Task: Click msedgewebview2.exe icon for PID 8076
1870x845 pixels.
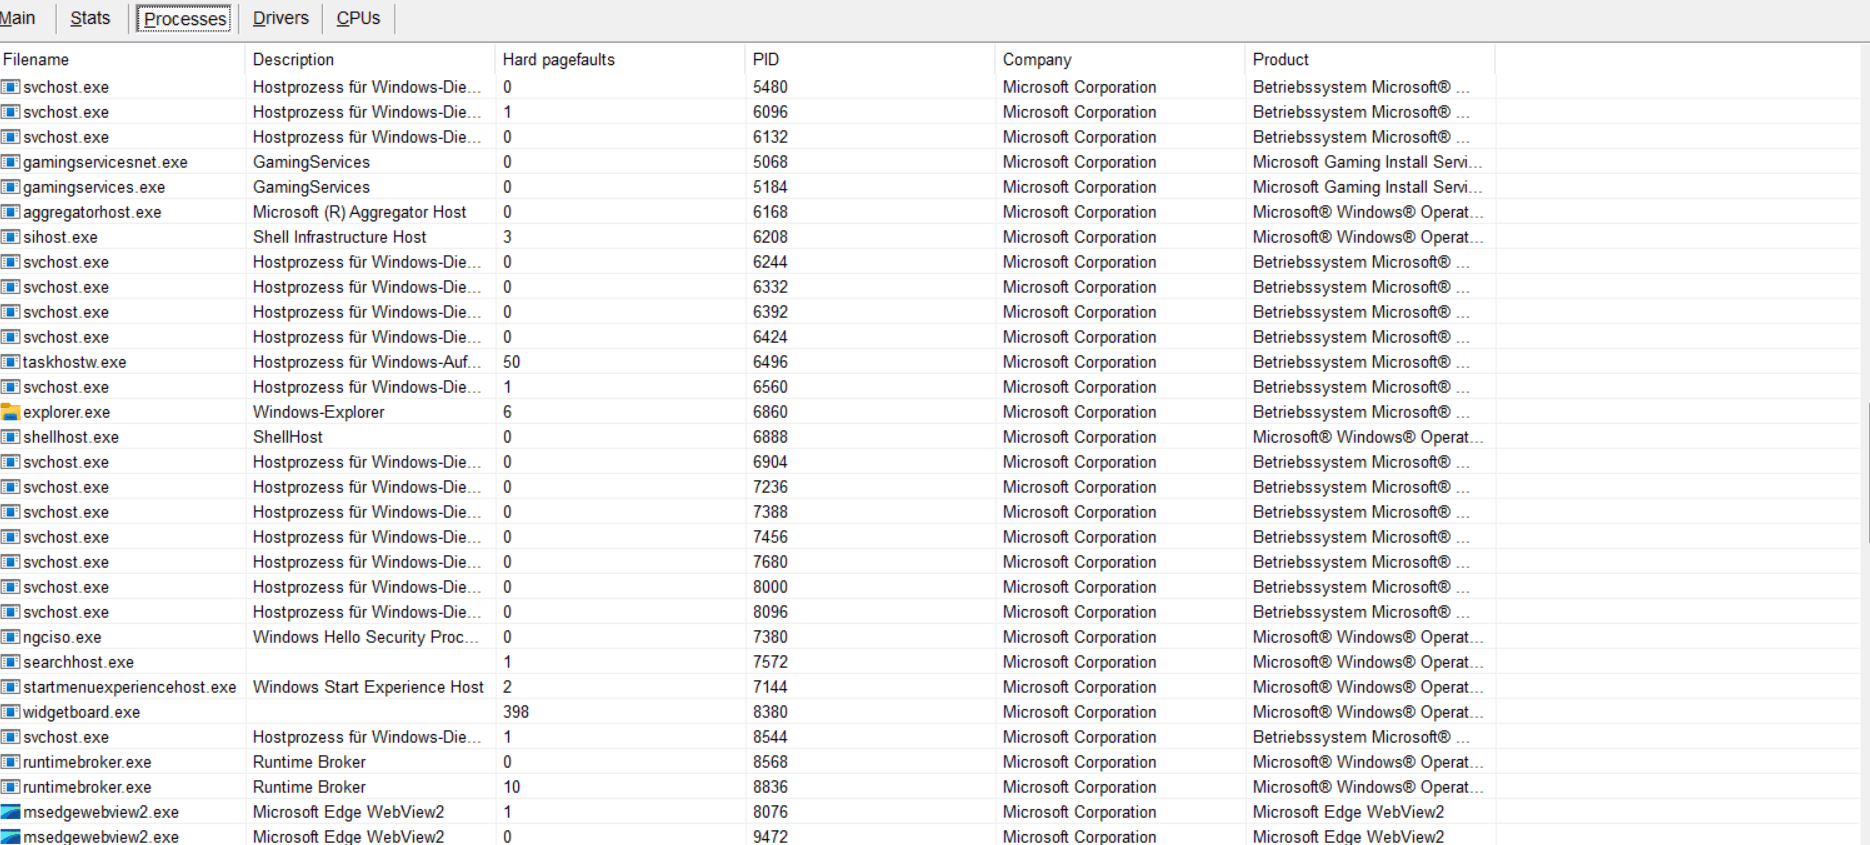Action: click(10, 812)
